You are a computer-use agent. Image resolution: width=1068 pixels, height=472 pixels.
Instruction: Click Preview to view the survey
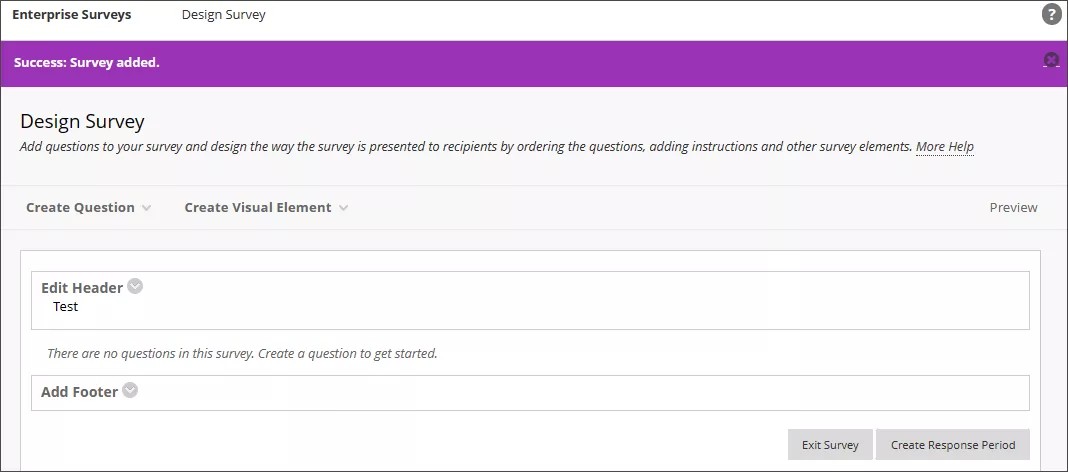1013,208
